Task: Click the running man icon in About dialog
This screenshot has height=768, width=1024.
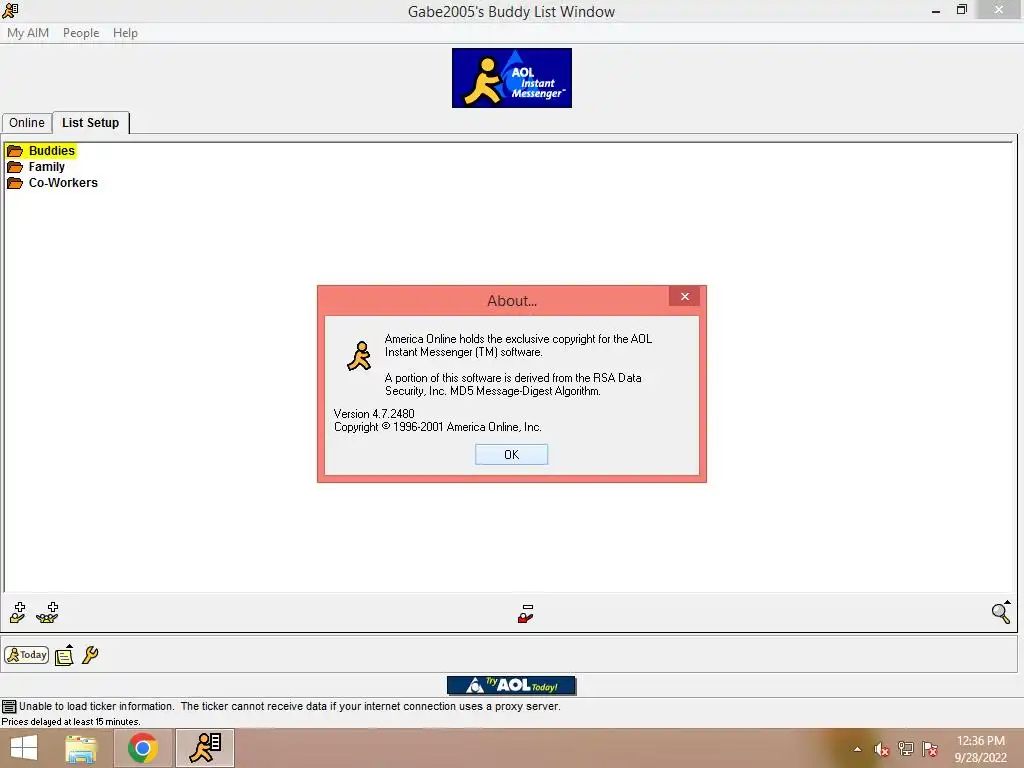Action: click(359, 357)
